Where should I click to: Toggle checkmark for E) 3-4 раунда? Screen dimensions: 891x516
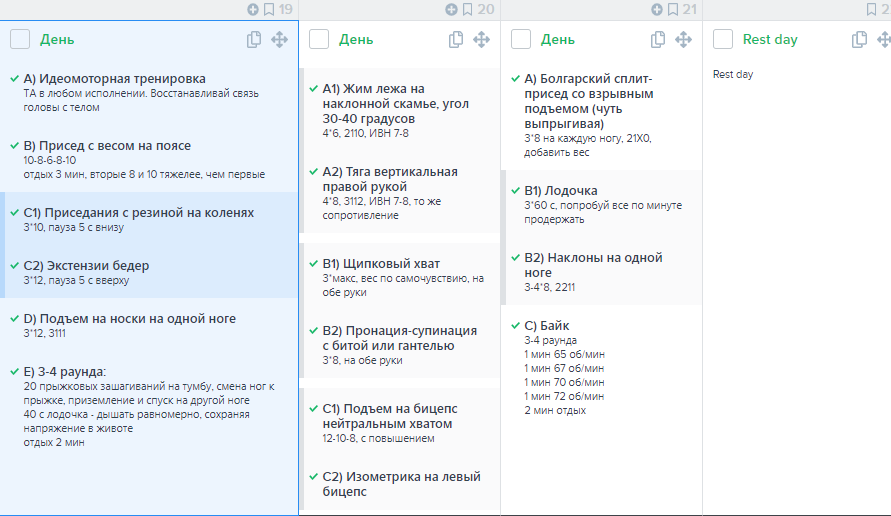tap(15, 372)
